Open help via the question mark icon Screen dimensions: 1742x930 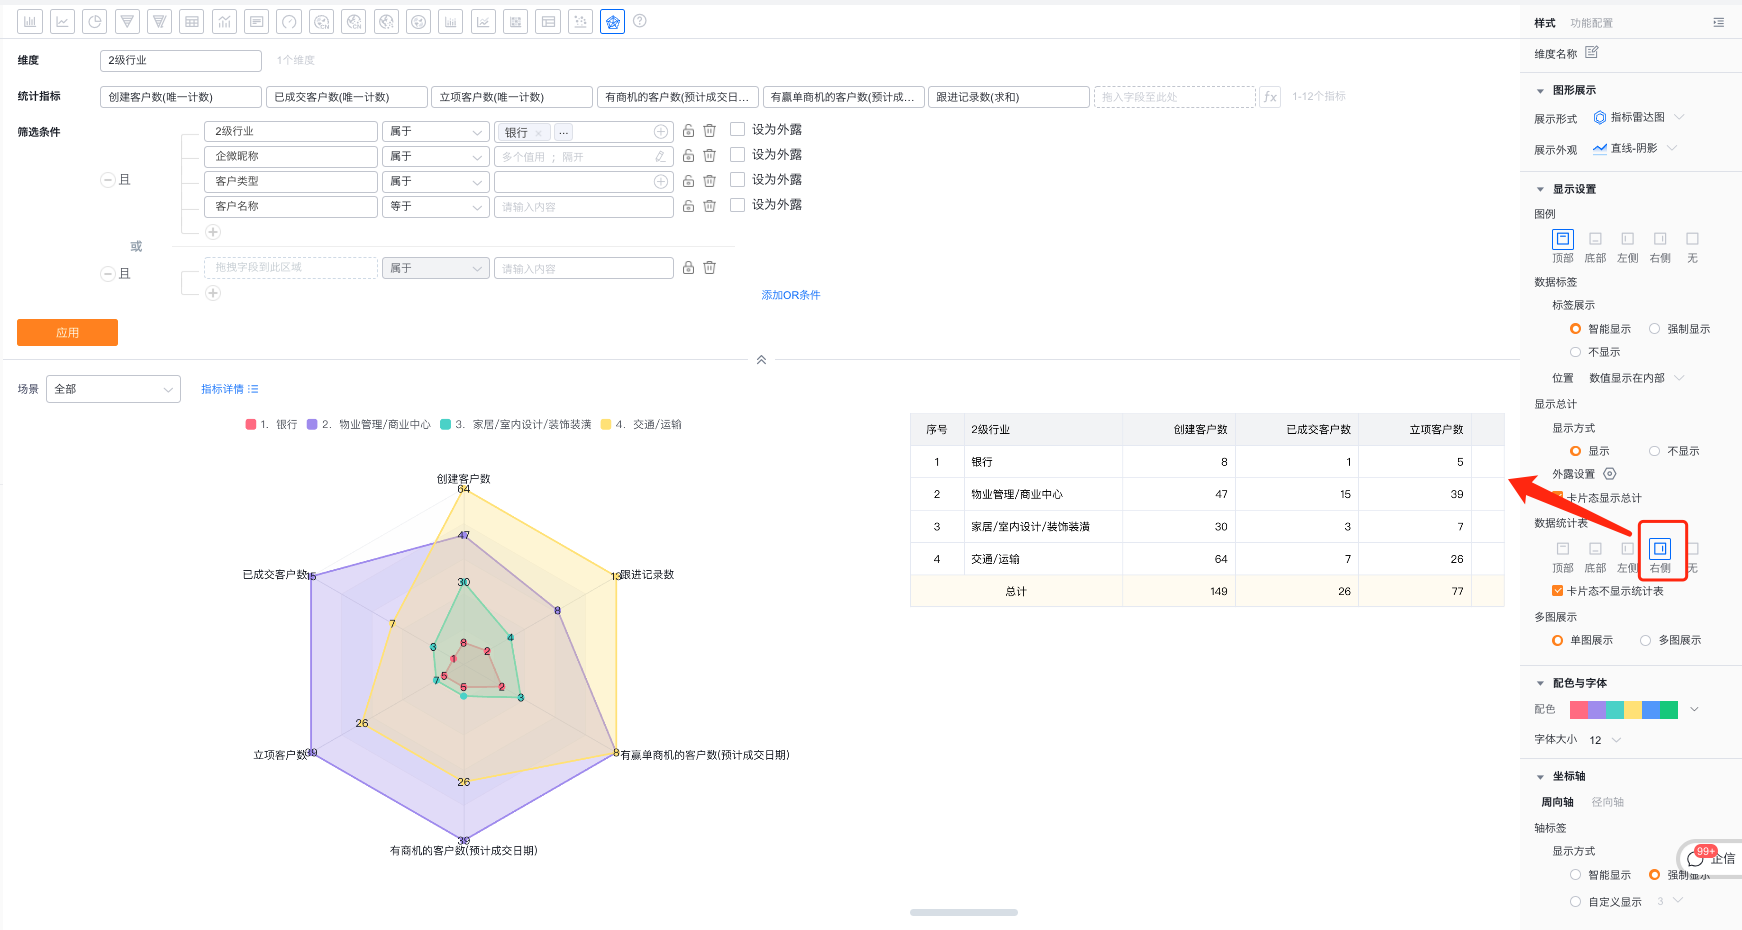(x=640, y=21)
